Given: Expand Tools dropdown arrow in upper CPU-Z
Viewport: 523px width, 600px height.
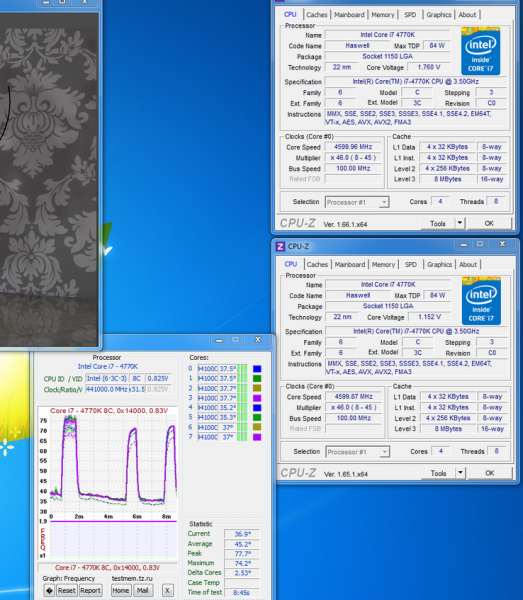Looking at the screenshot, I should tap(459, 223).
